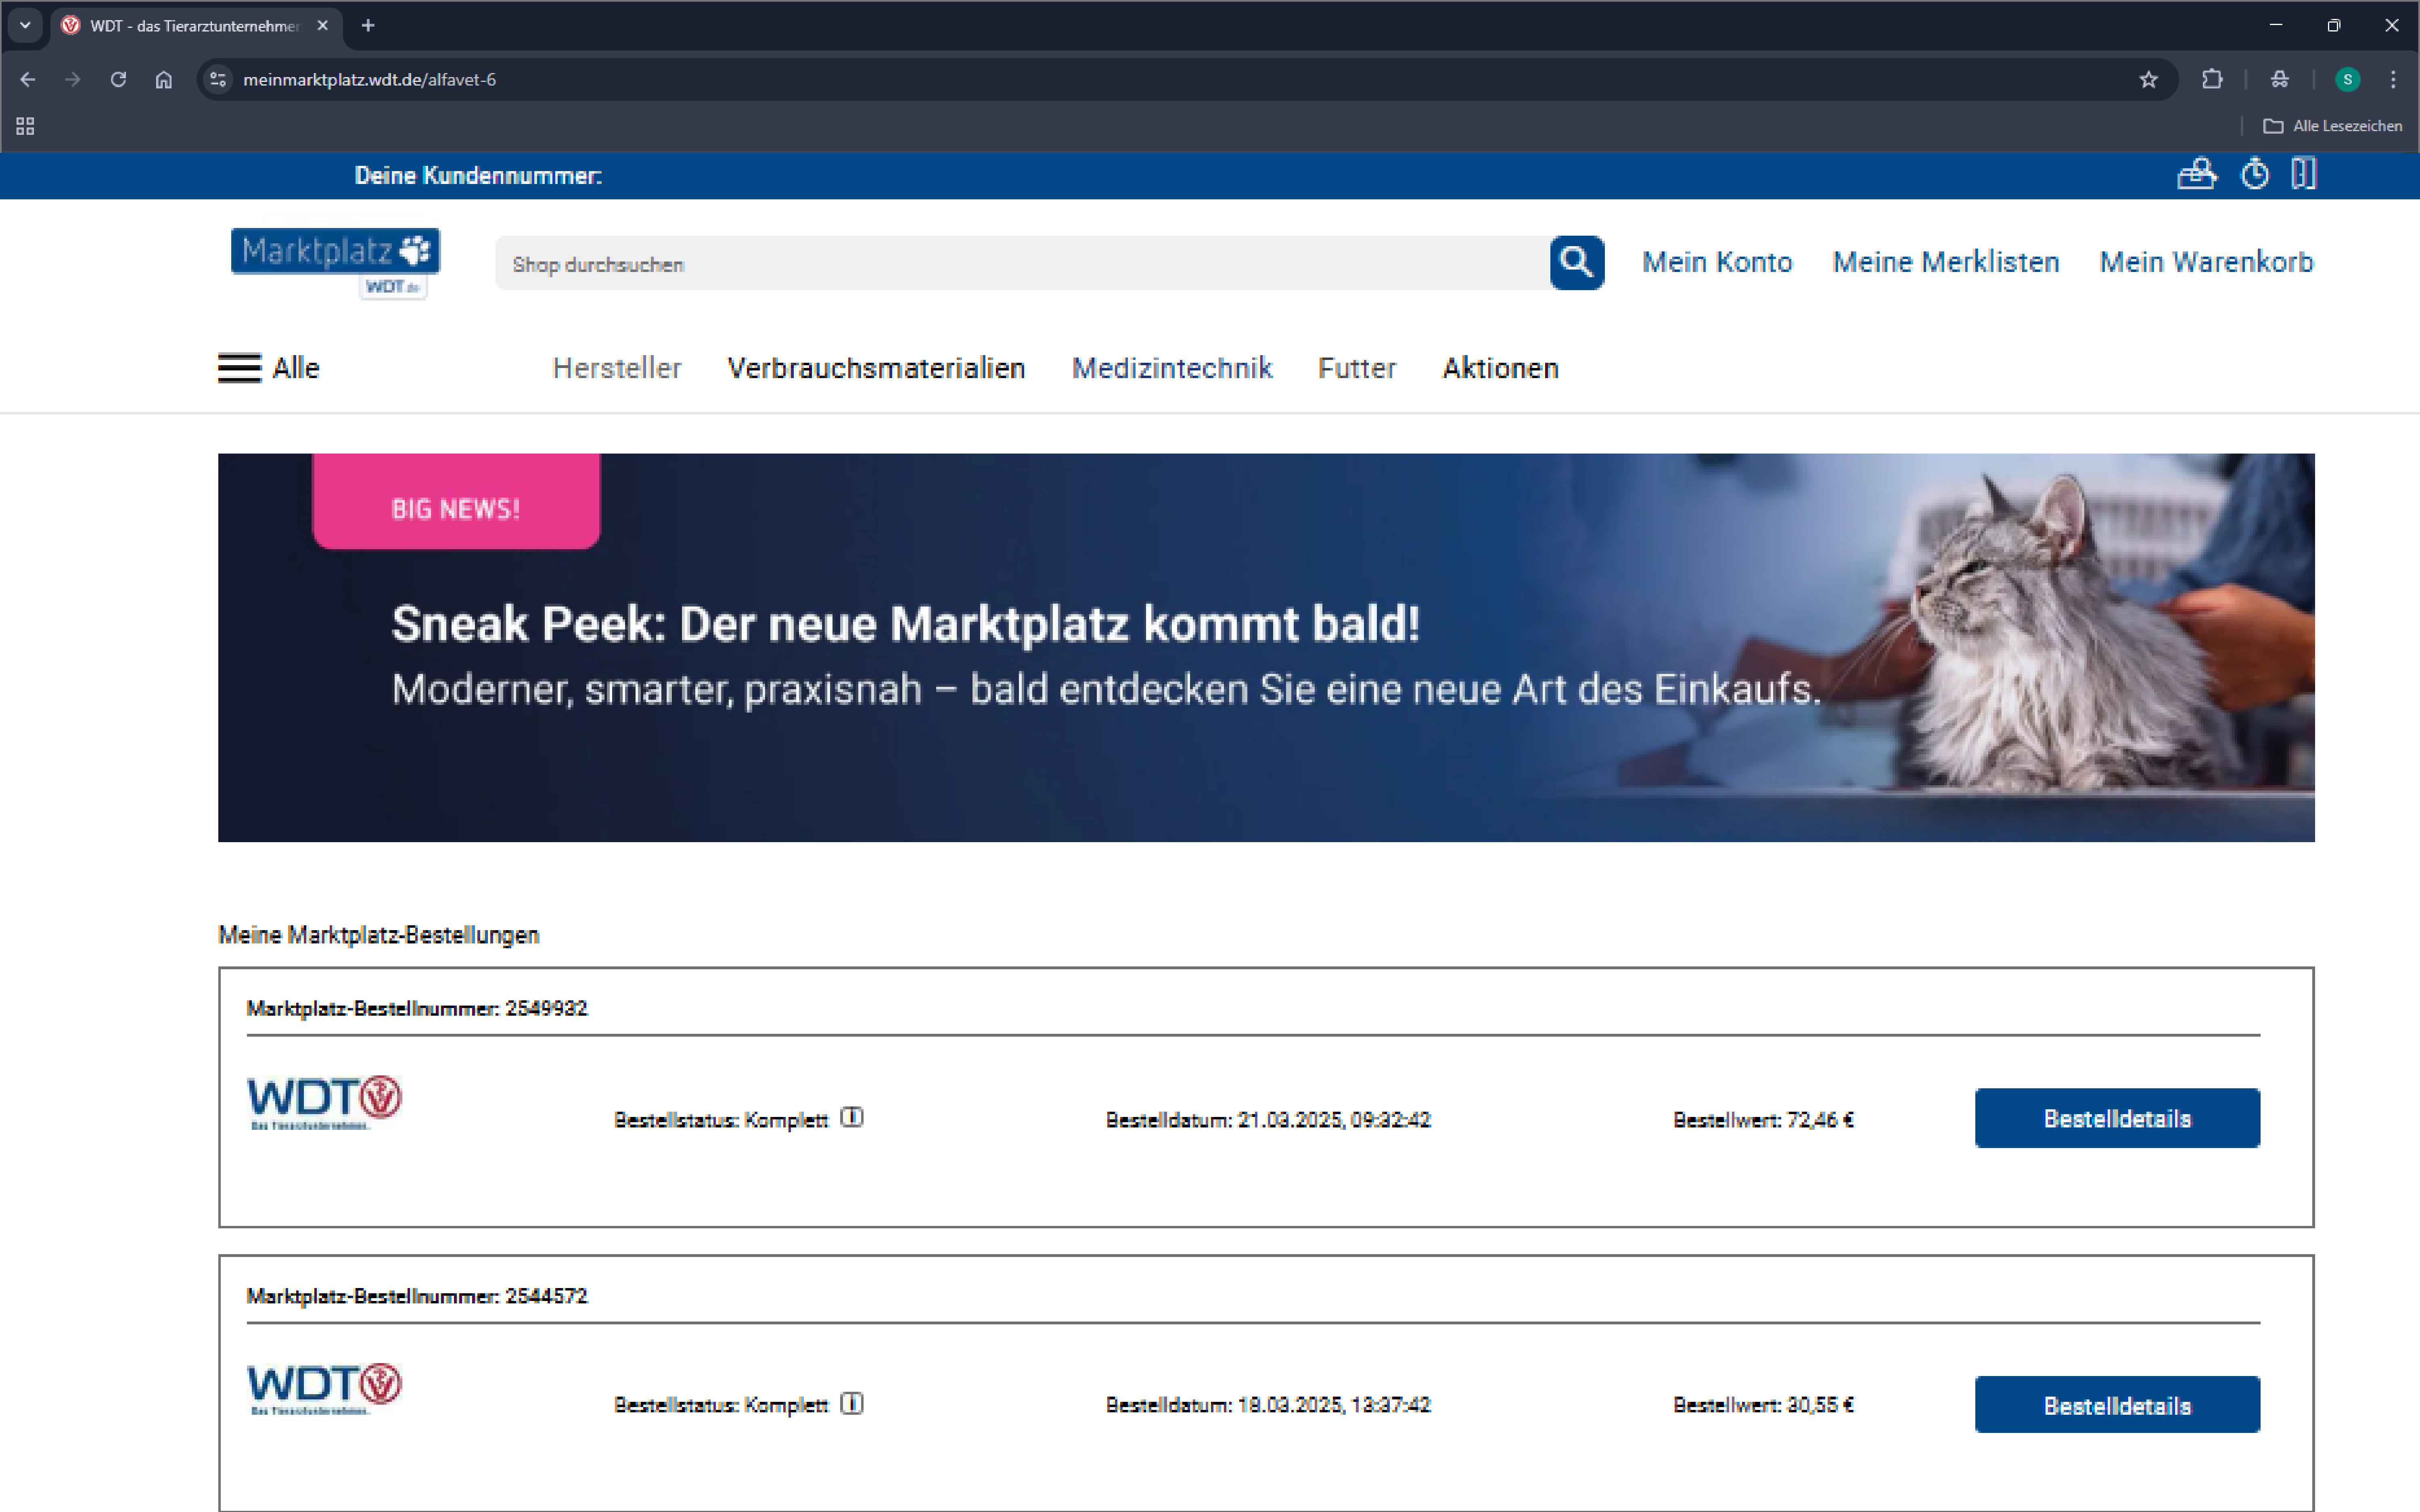Click the logout door icon in the blue bar
2420x1512 pixels.
pyautogui.click(x=2304, y=174)
